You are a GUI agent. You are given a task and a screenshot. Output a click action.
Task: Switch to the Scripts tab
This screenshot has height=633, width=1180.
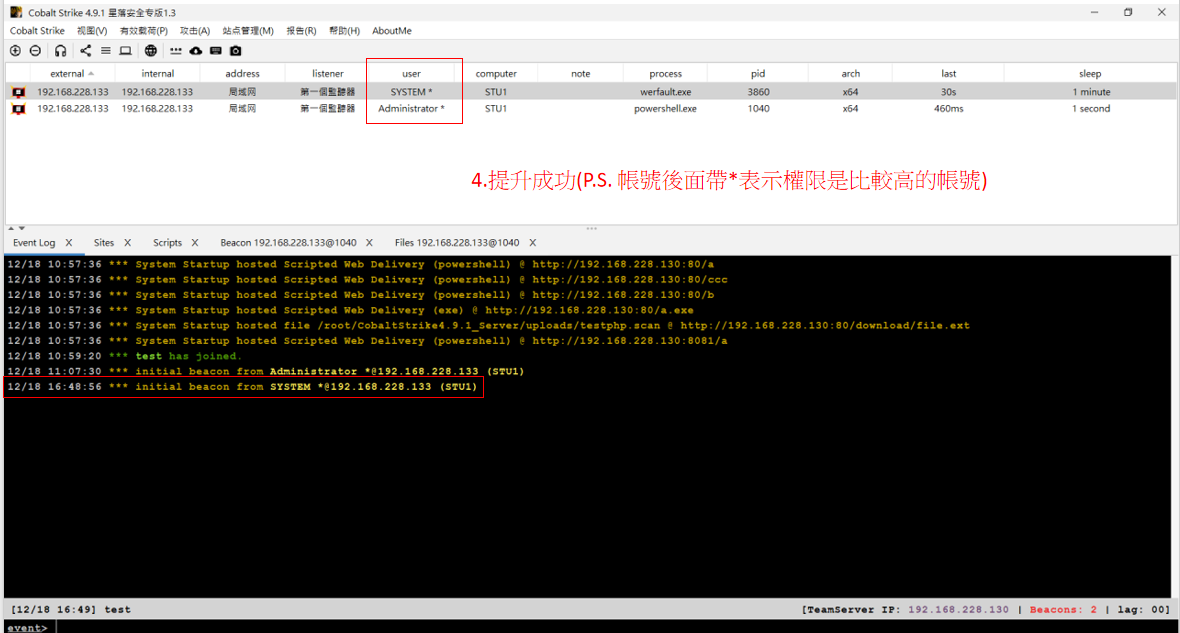tap(167, 242)
